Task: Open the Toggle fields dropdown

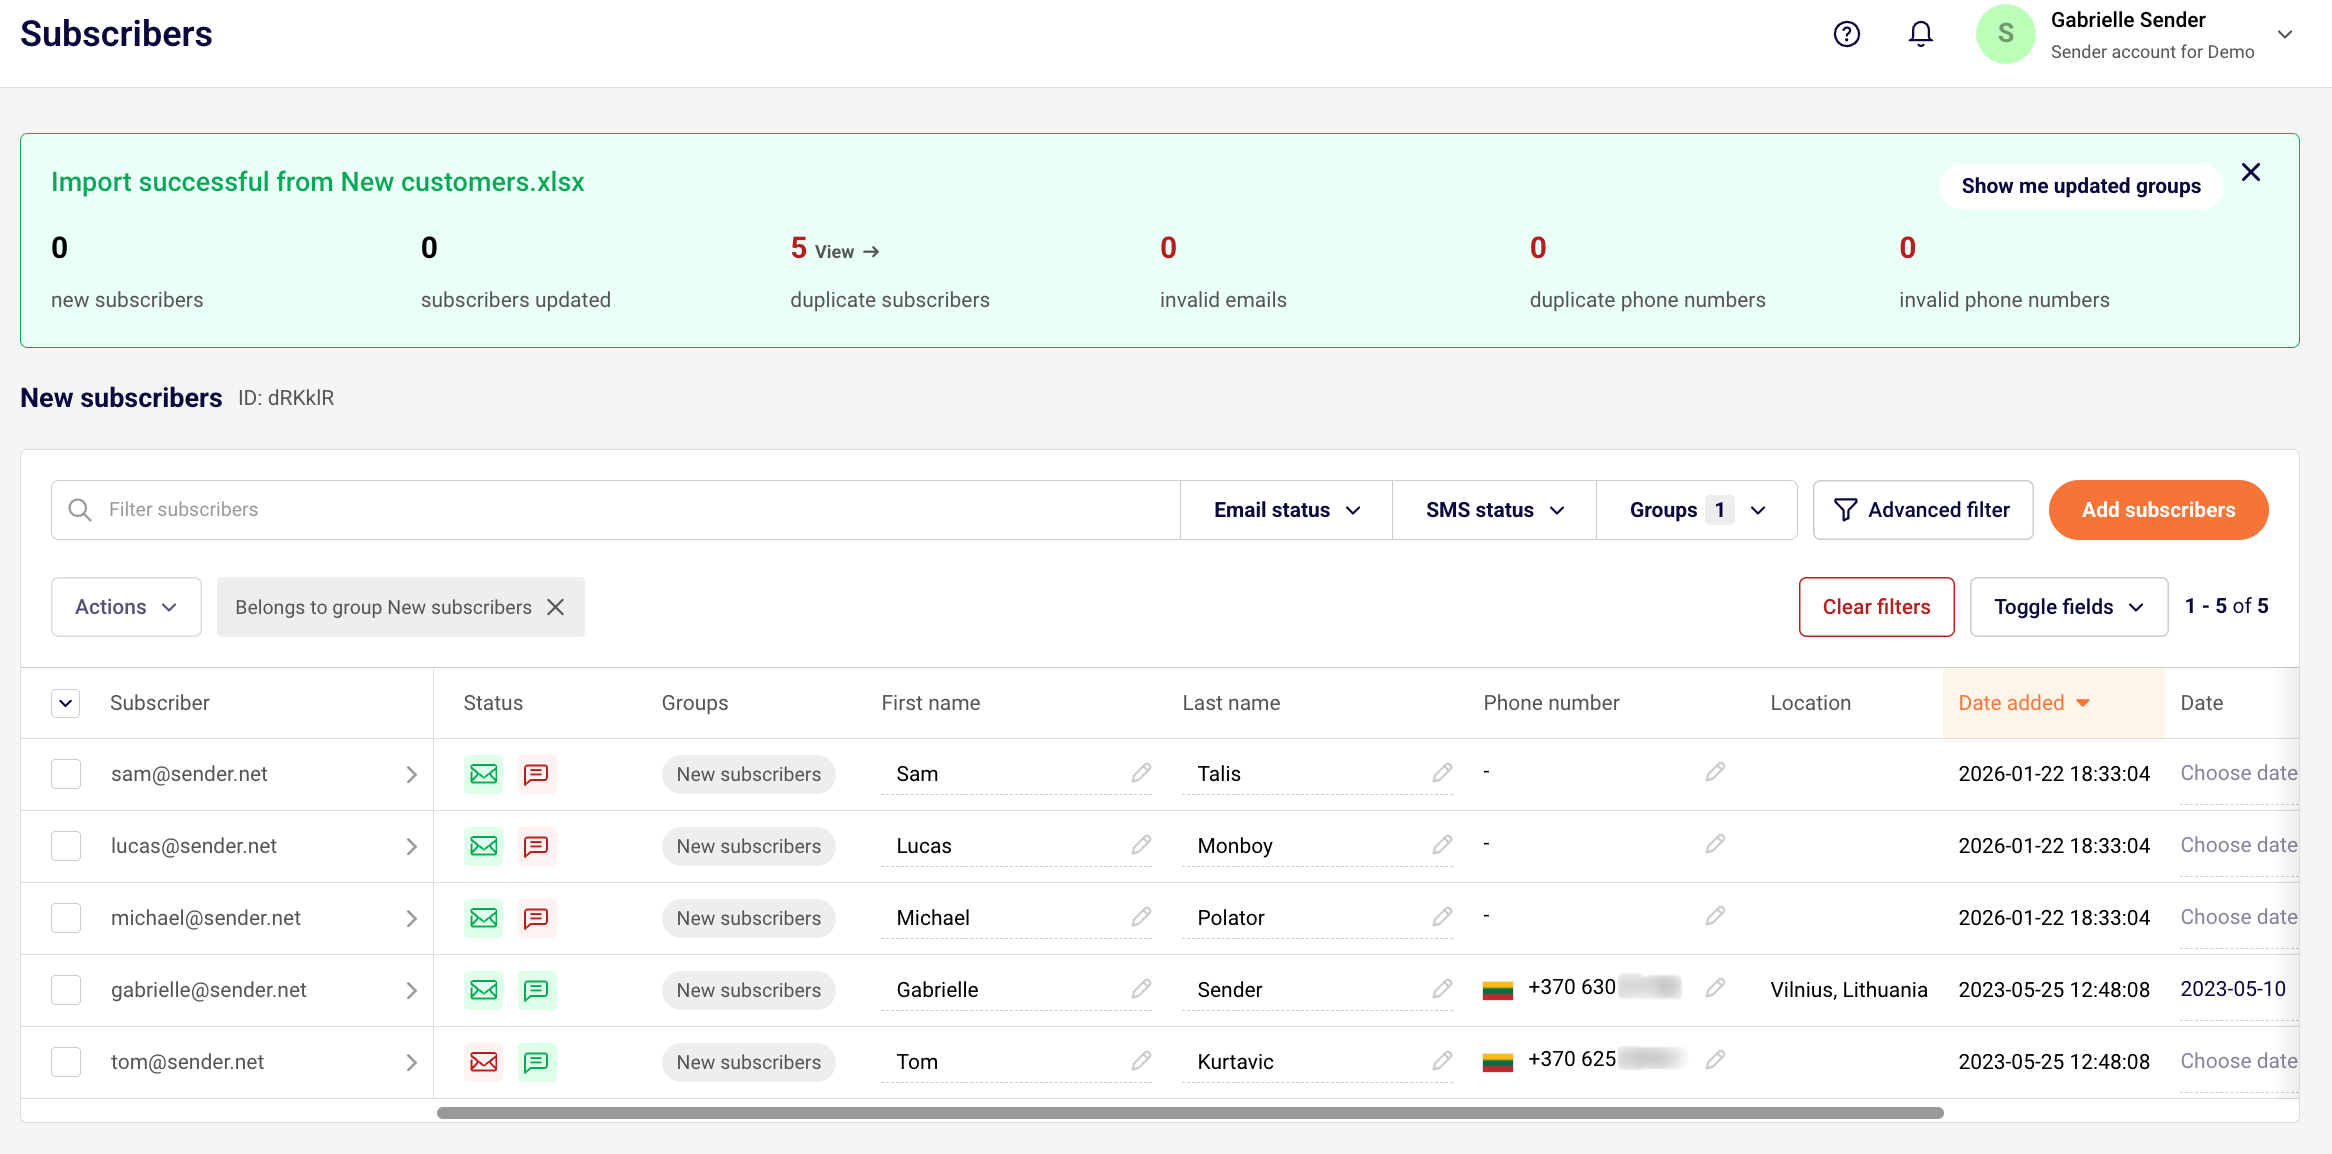Action: 2068,607
